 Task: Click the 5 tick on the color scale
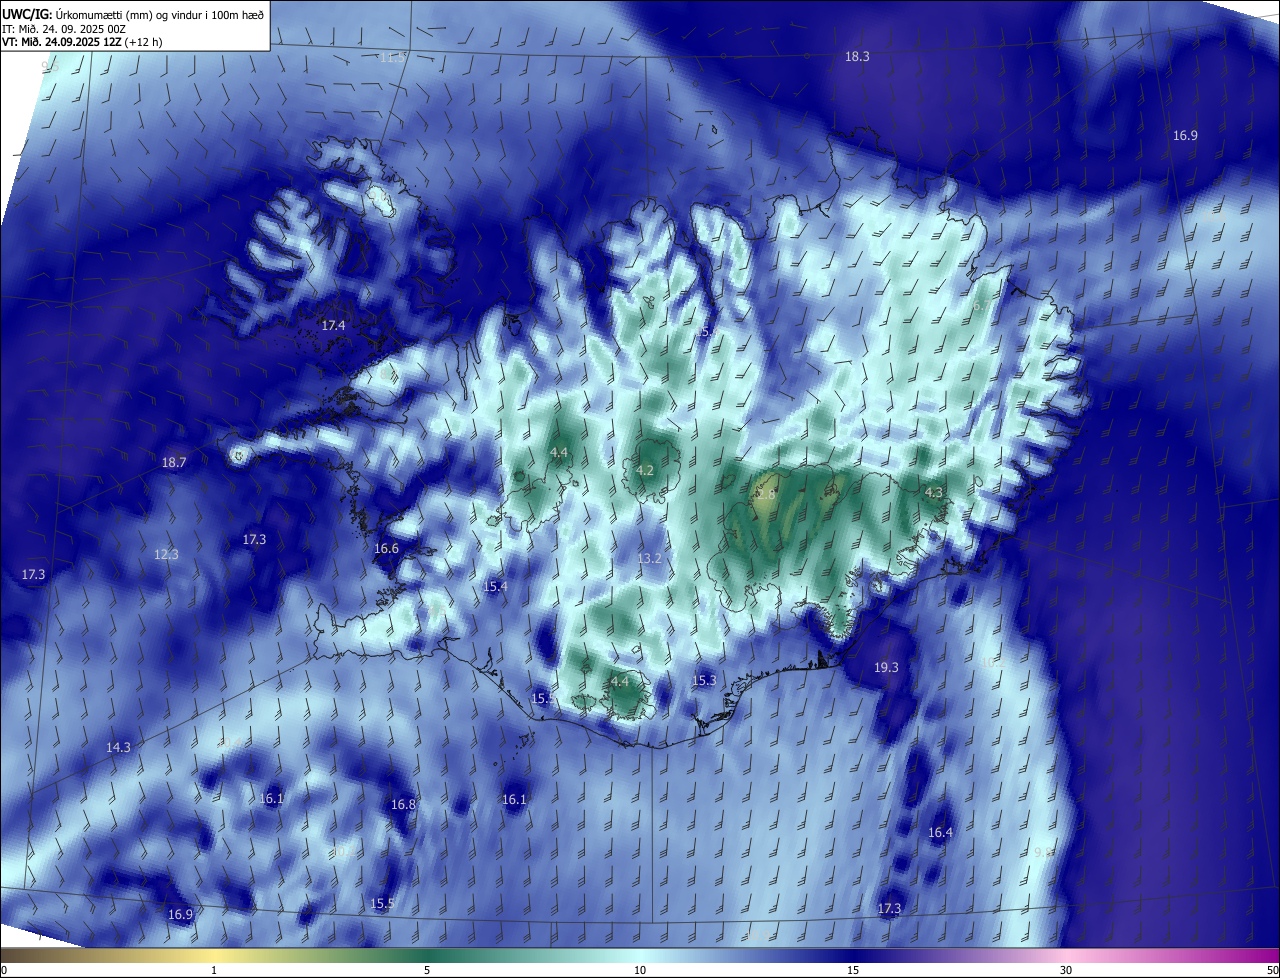[x=427, y=970]
